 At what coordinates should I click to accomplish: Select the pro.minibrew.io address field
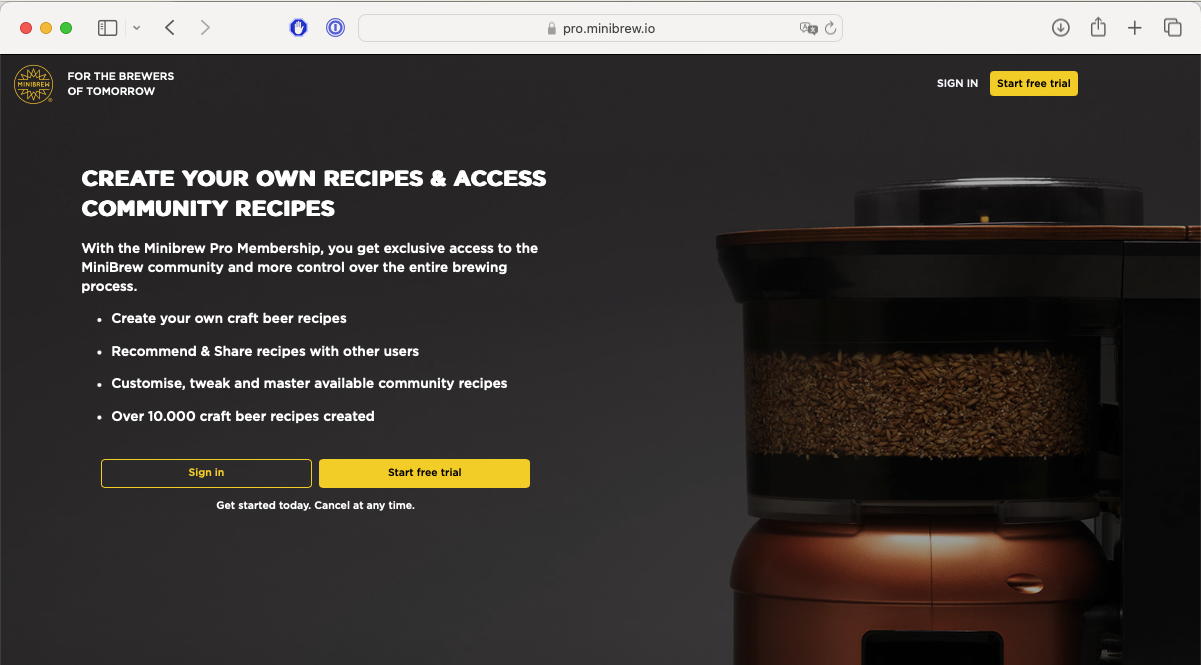pos(600,28)
